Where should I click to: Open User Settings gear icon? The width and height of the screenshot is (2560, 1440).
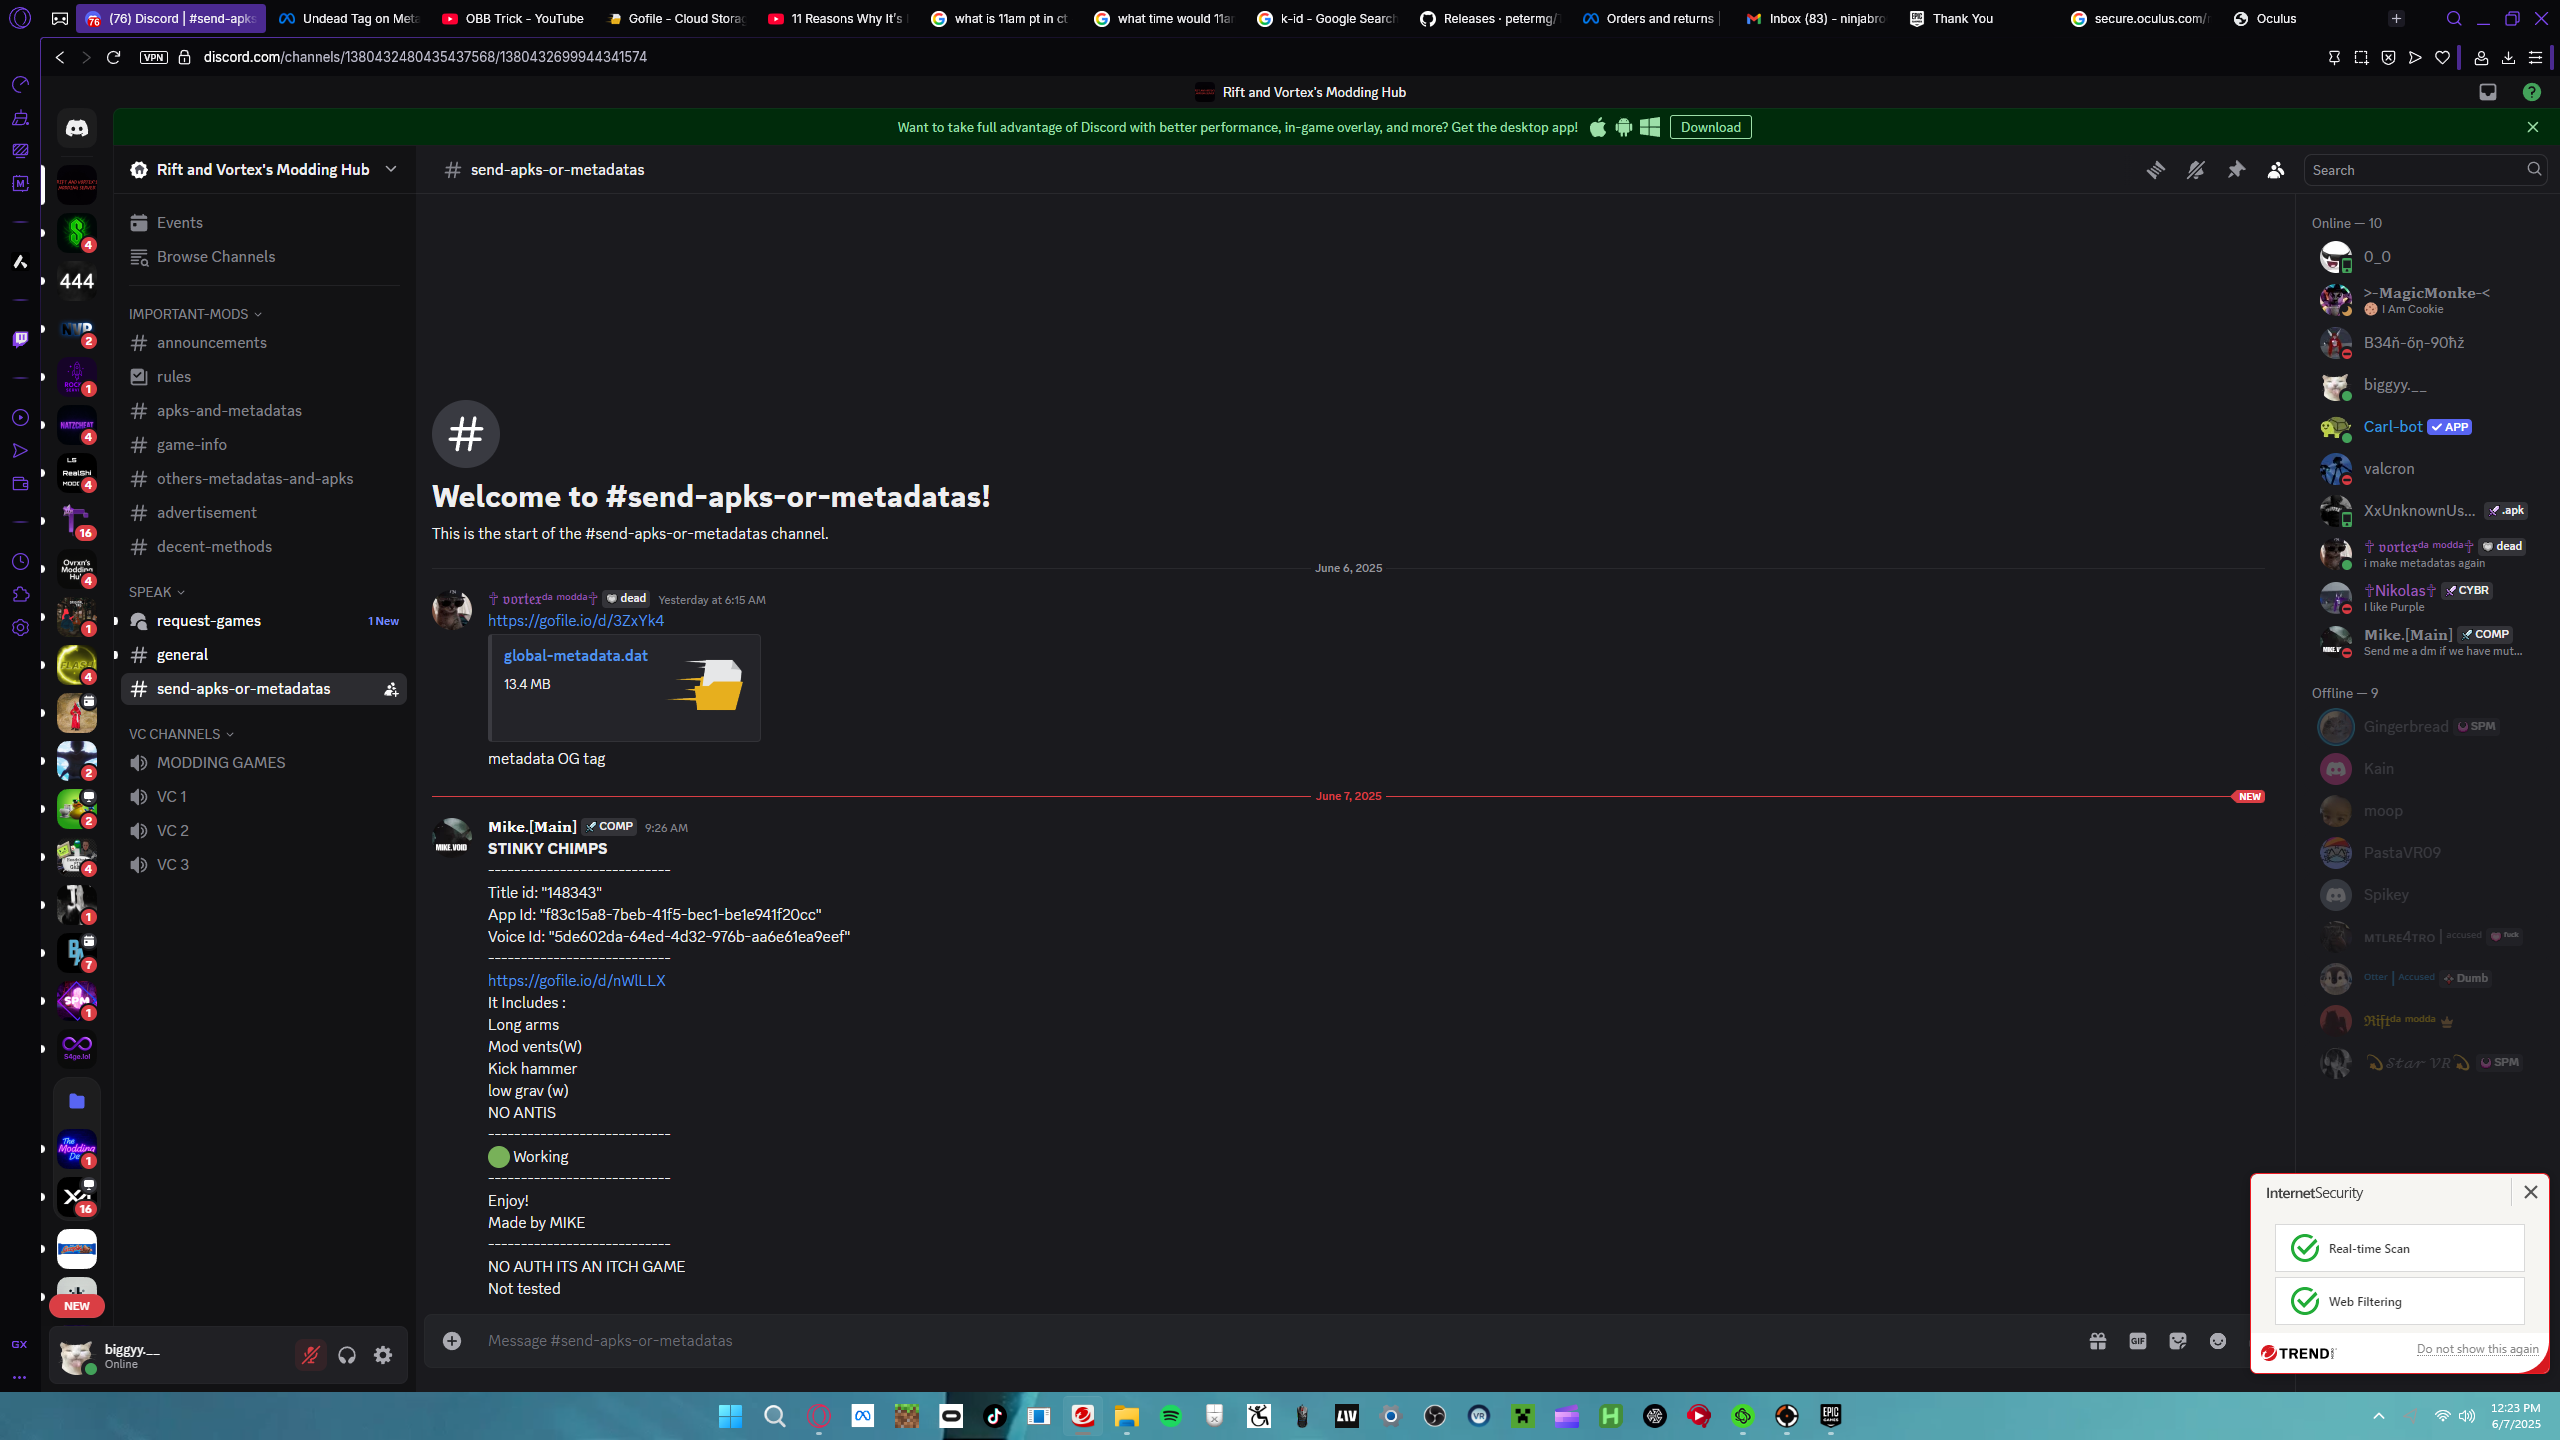tap(383, 1355)
